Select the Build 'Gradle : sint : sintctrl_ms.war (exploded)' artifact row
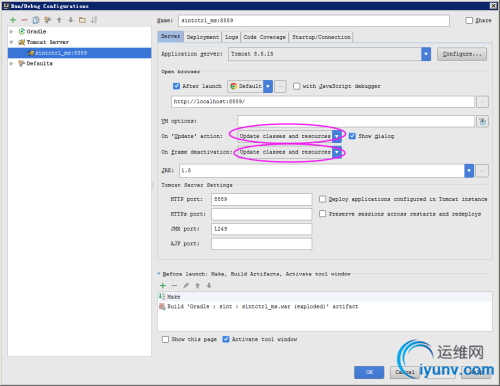Image resolution: width=500 pixels, height=386 pixels. (325, 306)
